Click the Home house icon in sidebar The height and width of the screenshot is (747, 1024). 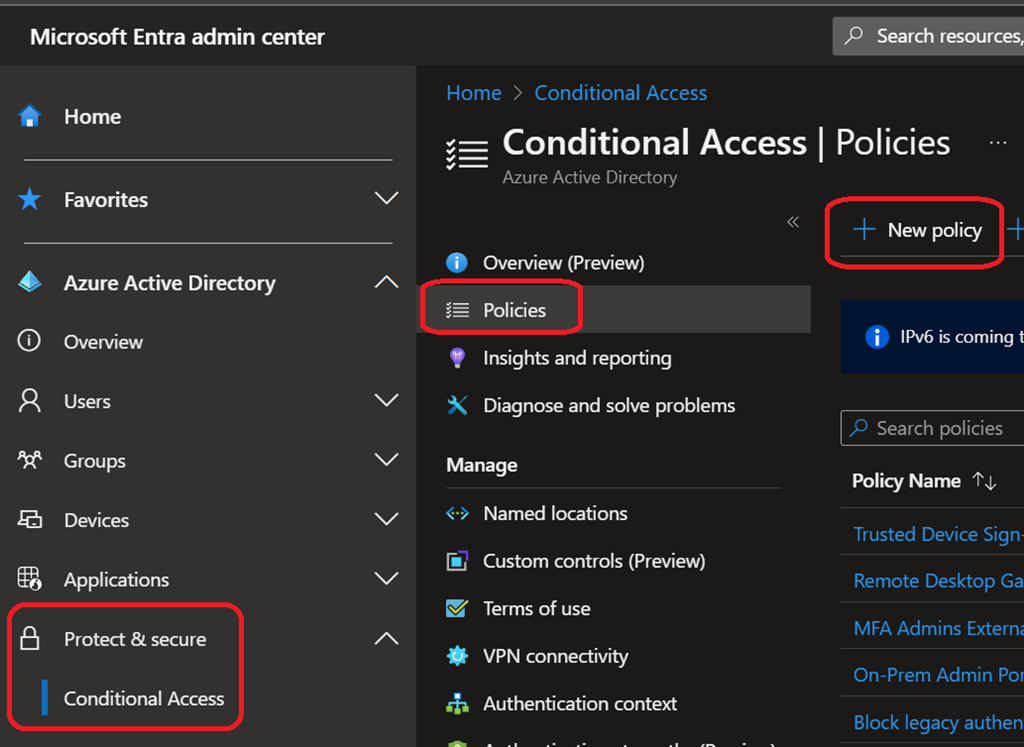30,117
